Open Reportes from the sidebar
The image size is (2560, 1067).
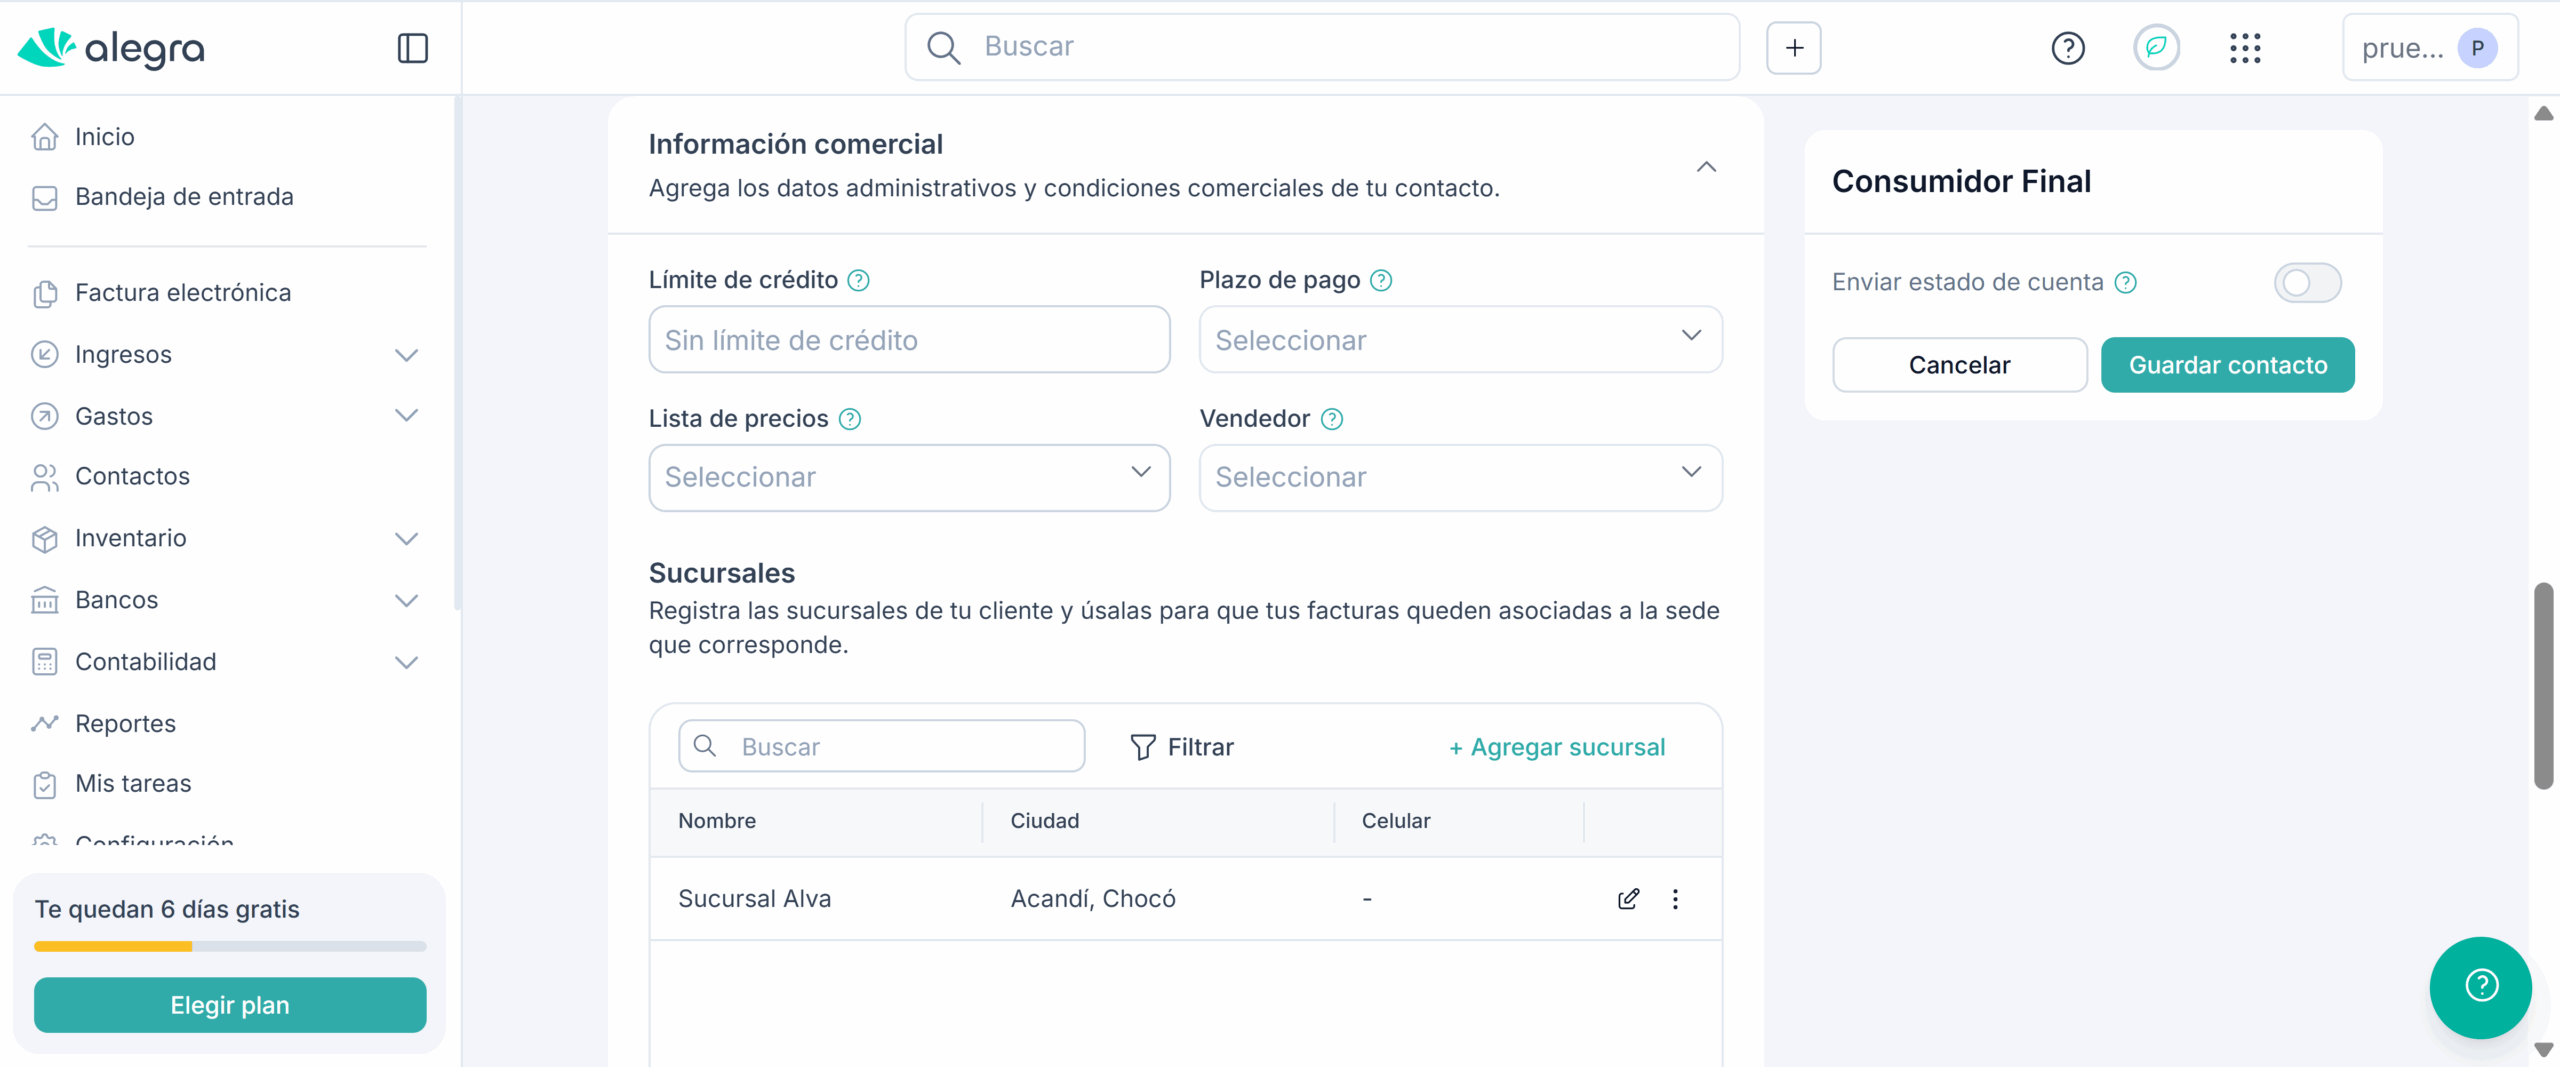[x=125, y=724]
